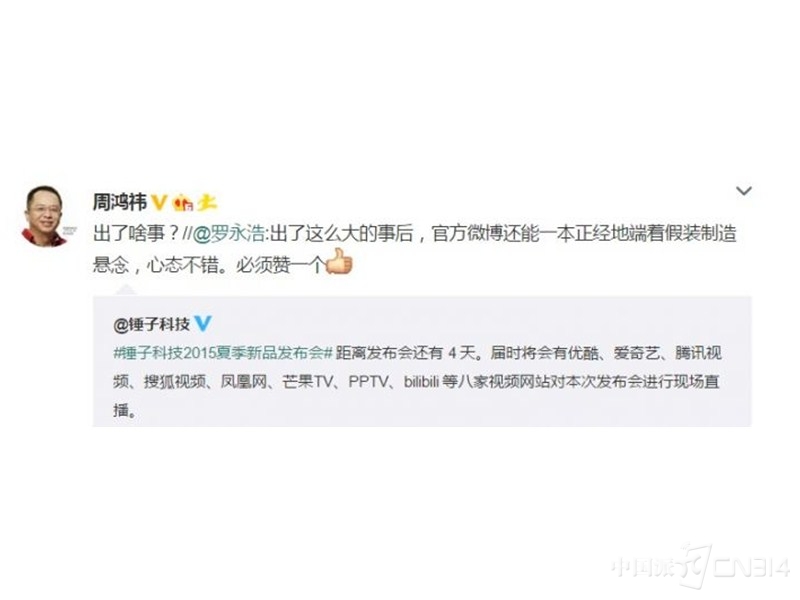Click the comment text 出了啥事？

pyautogui.click(x=135, y=234)
